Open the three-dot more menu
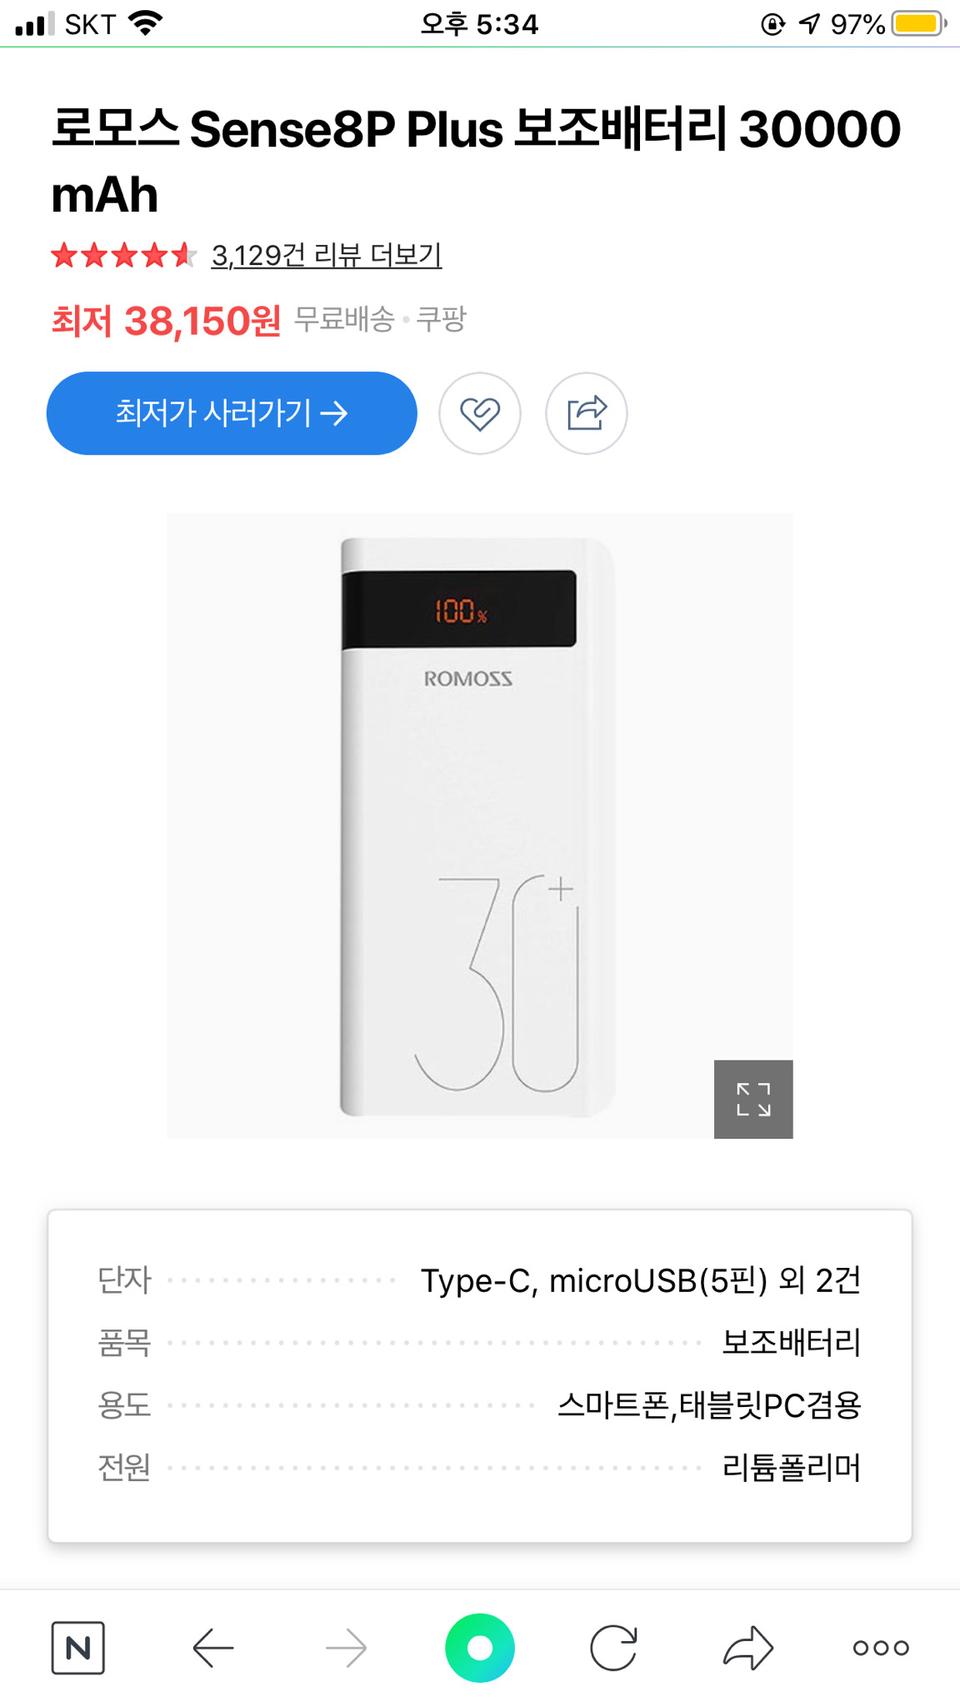Viewport: 960px width, 1706px height. pyautogui.click(x=881, y=1647)
